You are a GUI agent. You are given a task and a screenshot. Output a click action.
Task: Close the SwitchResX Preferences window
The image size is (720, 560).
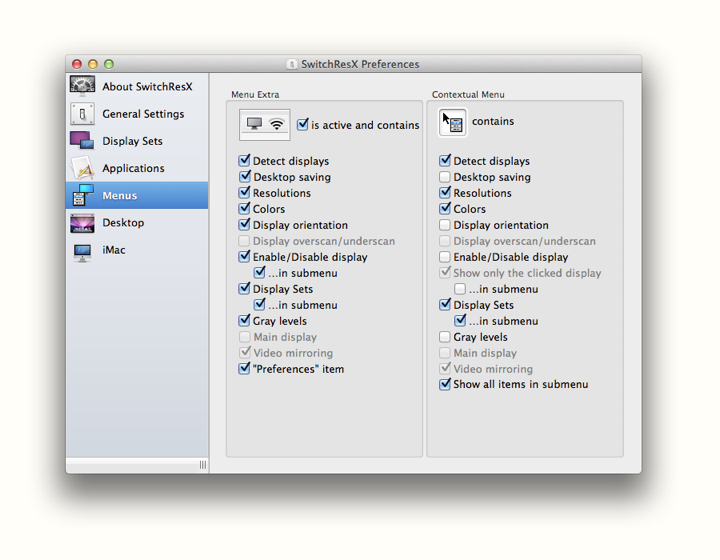[x=77, y=64]
